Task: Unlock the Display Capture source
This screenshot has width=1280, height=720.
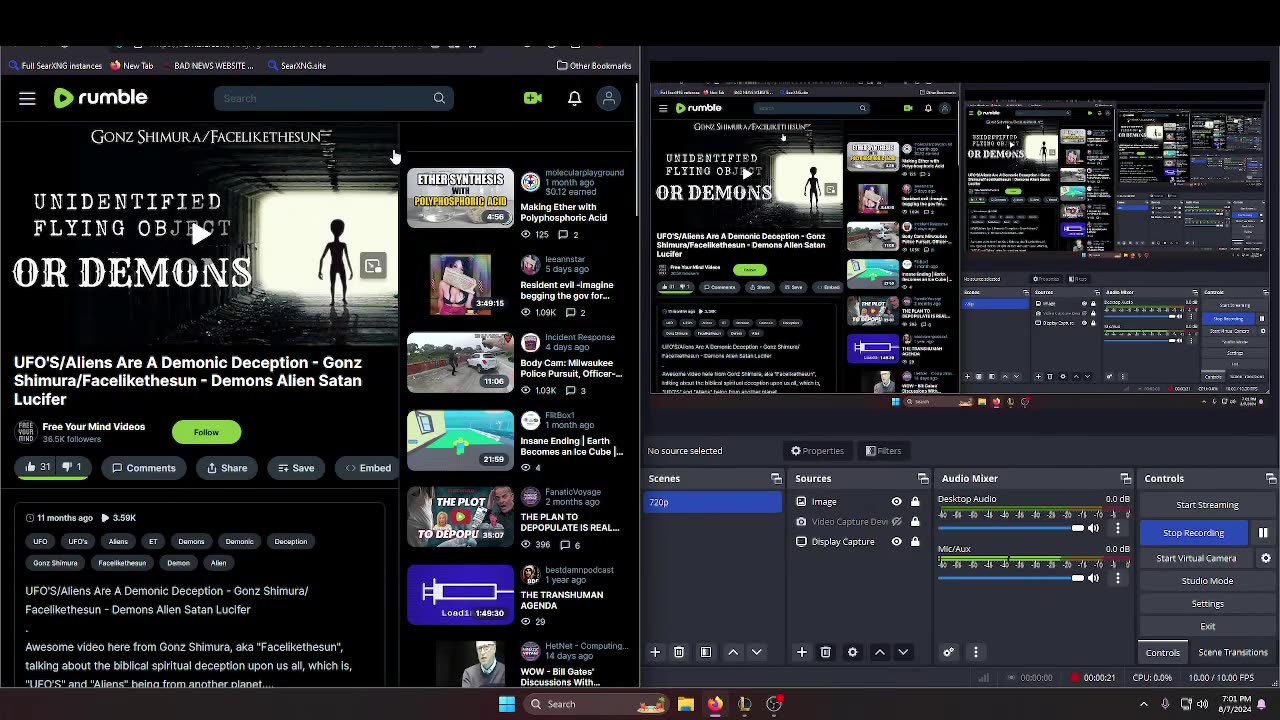Action: (915, 542)
